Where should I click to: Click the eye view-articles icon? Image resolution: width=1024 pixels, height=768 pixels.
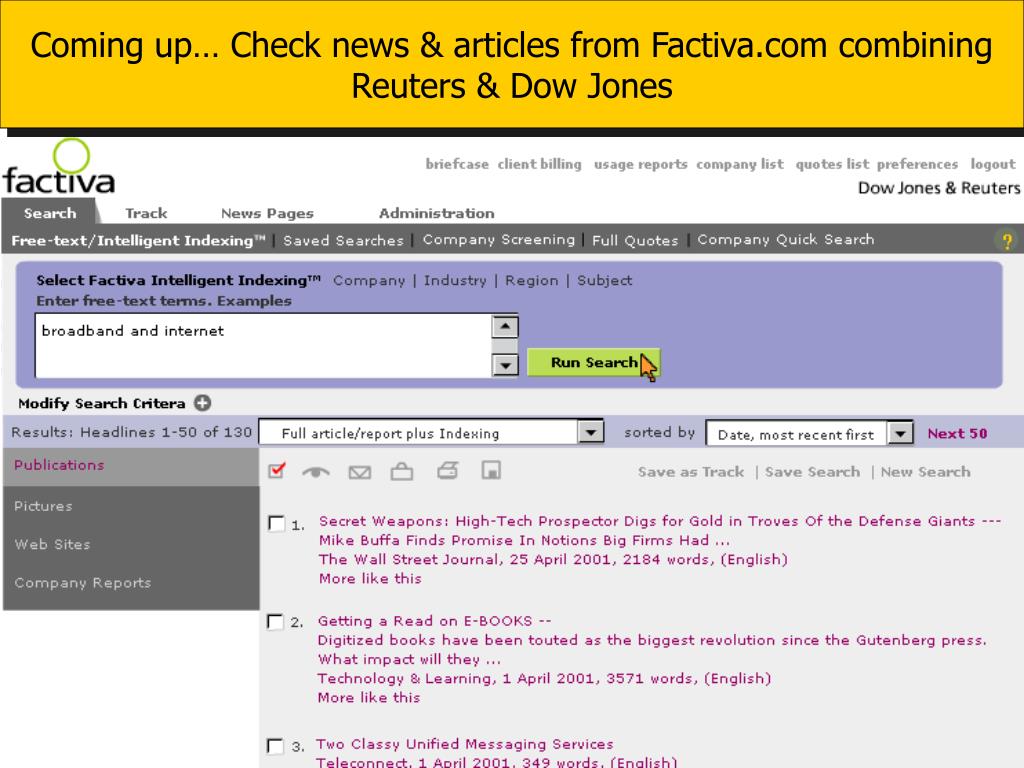tap(316, 472)
